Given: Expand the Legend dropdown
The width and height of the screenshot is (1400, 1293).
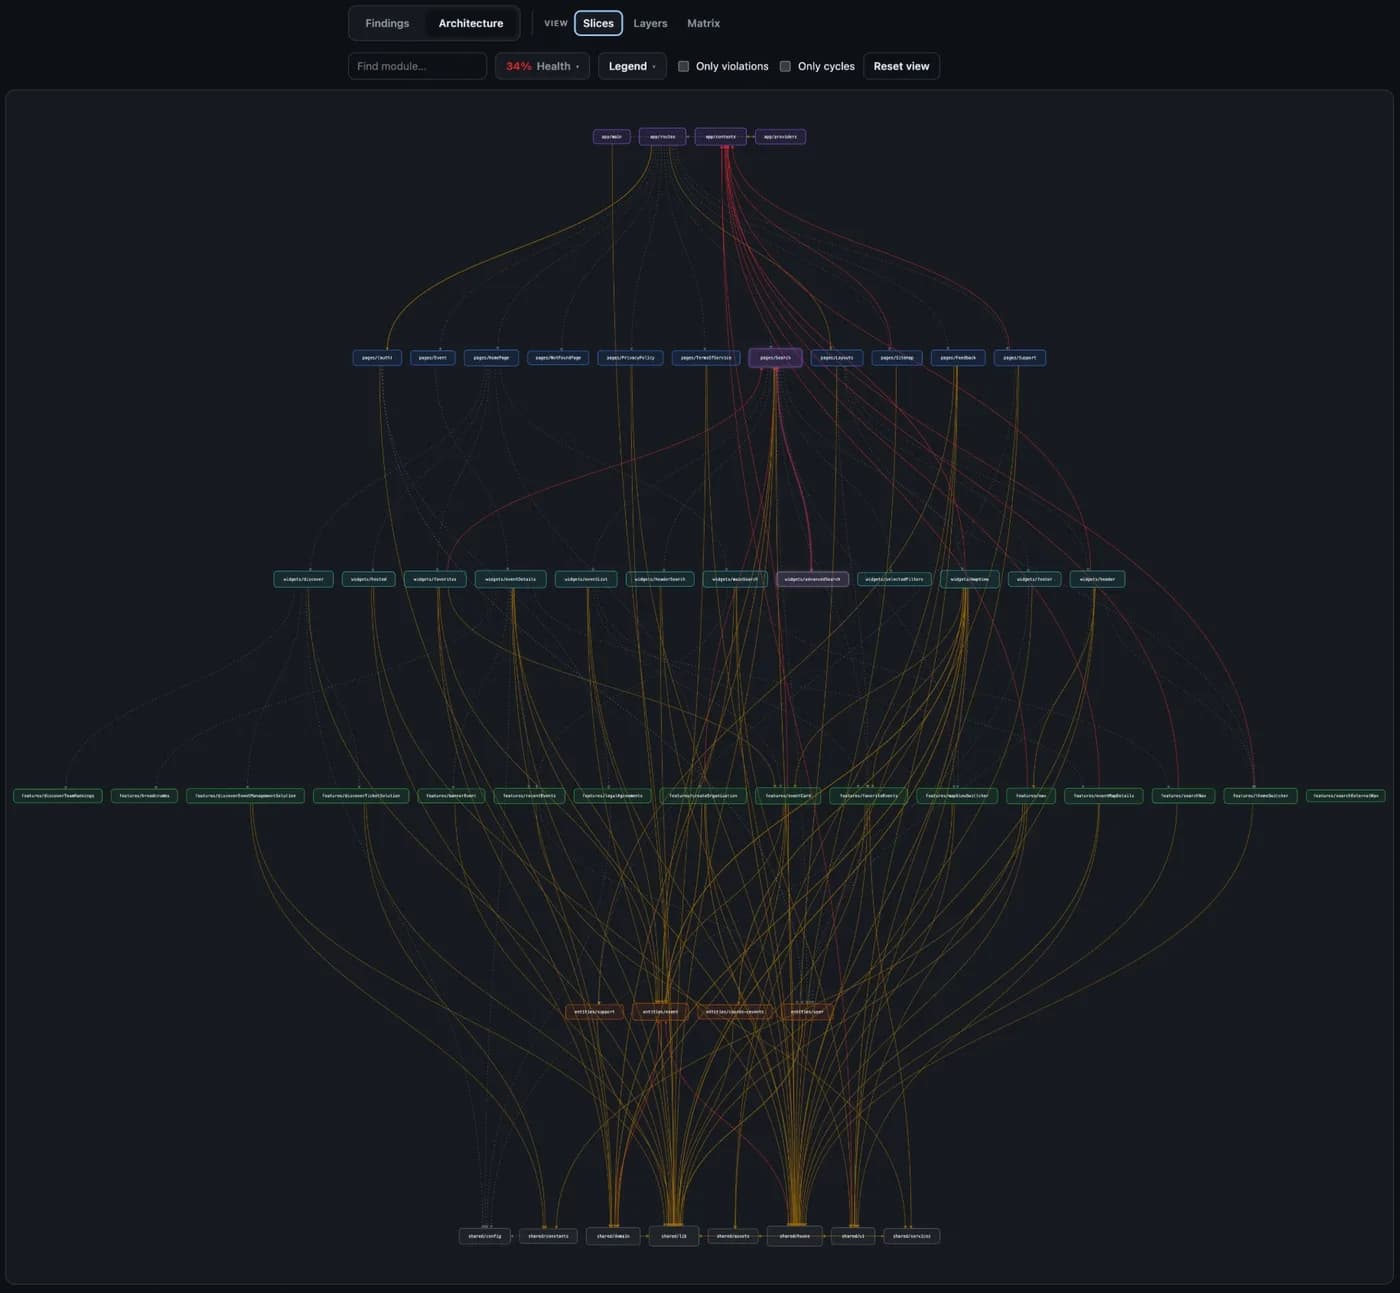Looking at the screenshot, I should [632, 66].
